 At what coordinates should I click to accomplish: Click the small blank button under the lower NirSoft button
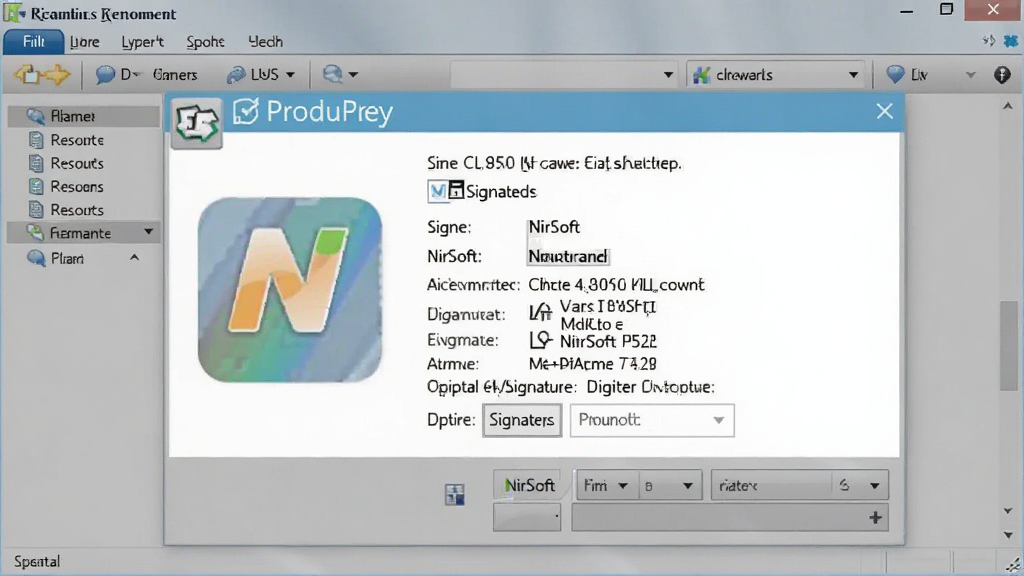coord(527,517)
